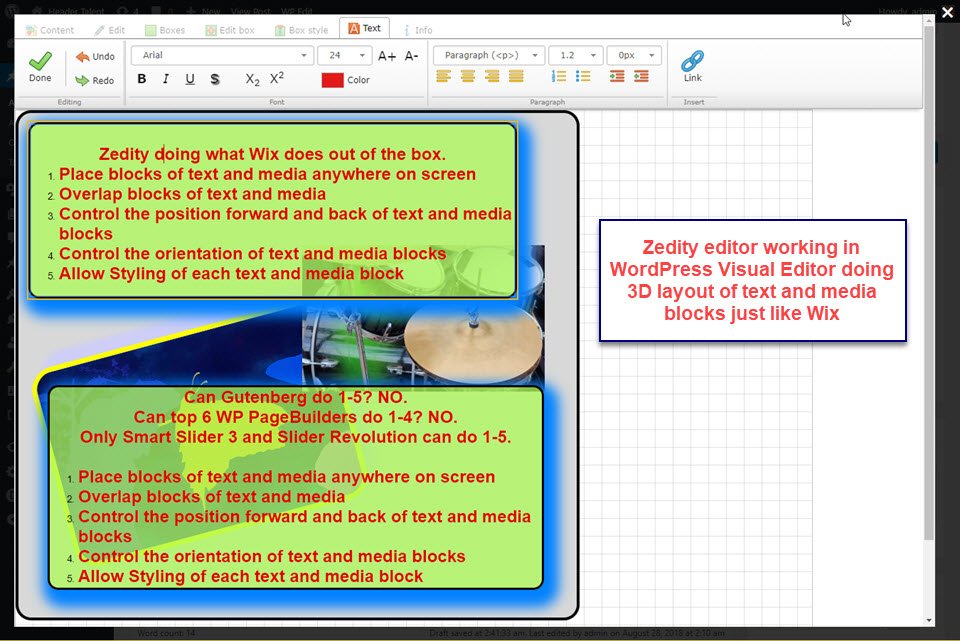Image resolution: width=960 pixels, height=641 pixels.
Task: Click 'Only Smart Slider 3' text line
Action: (x=296, y=437)
